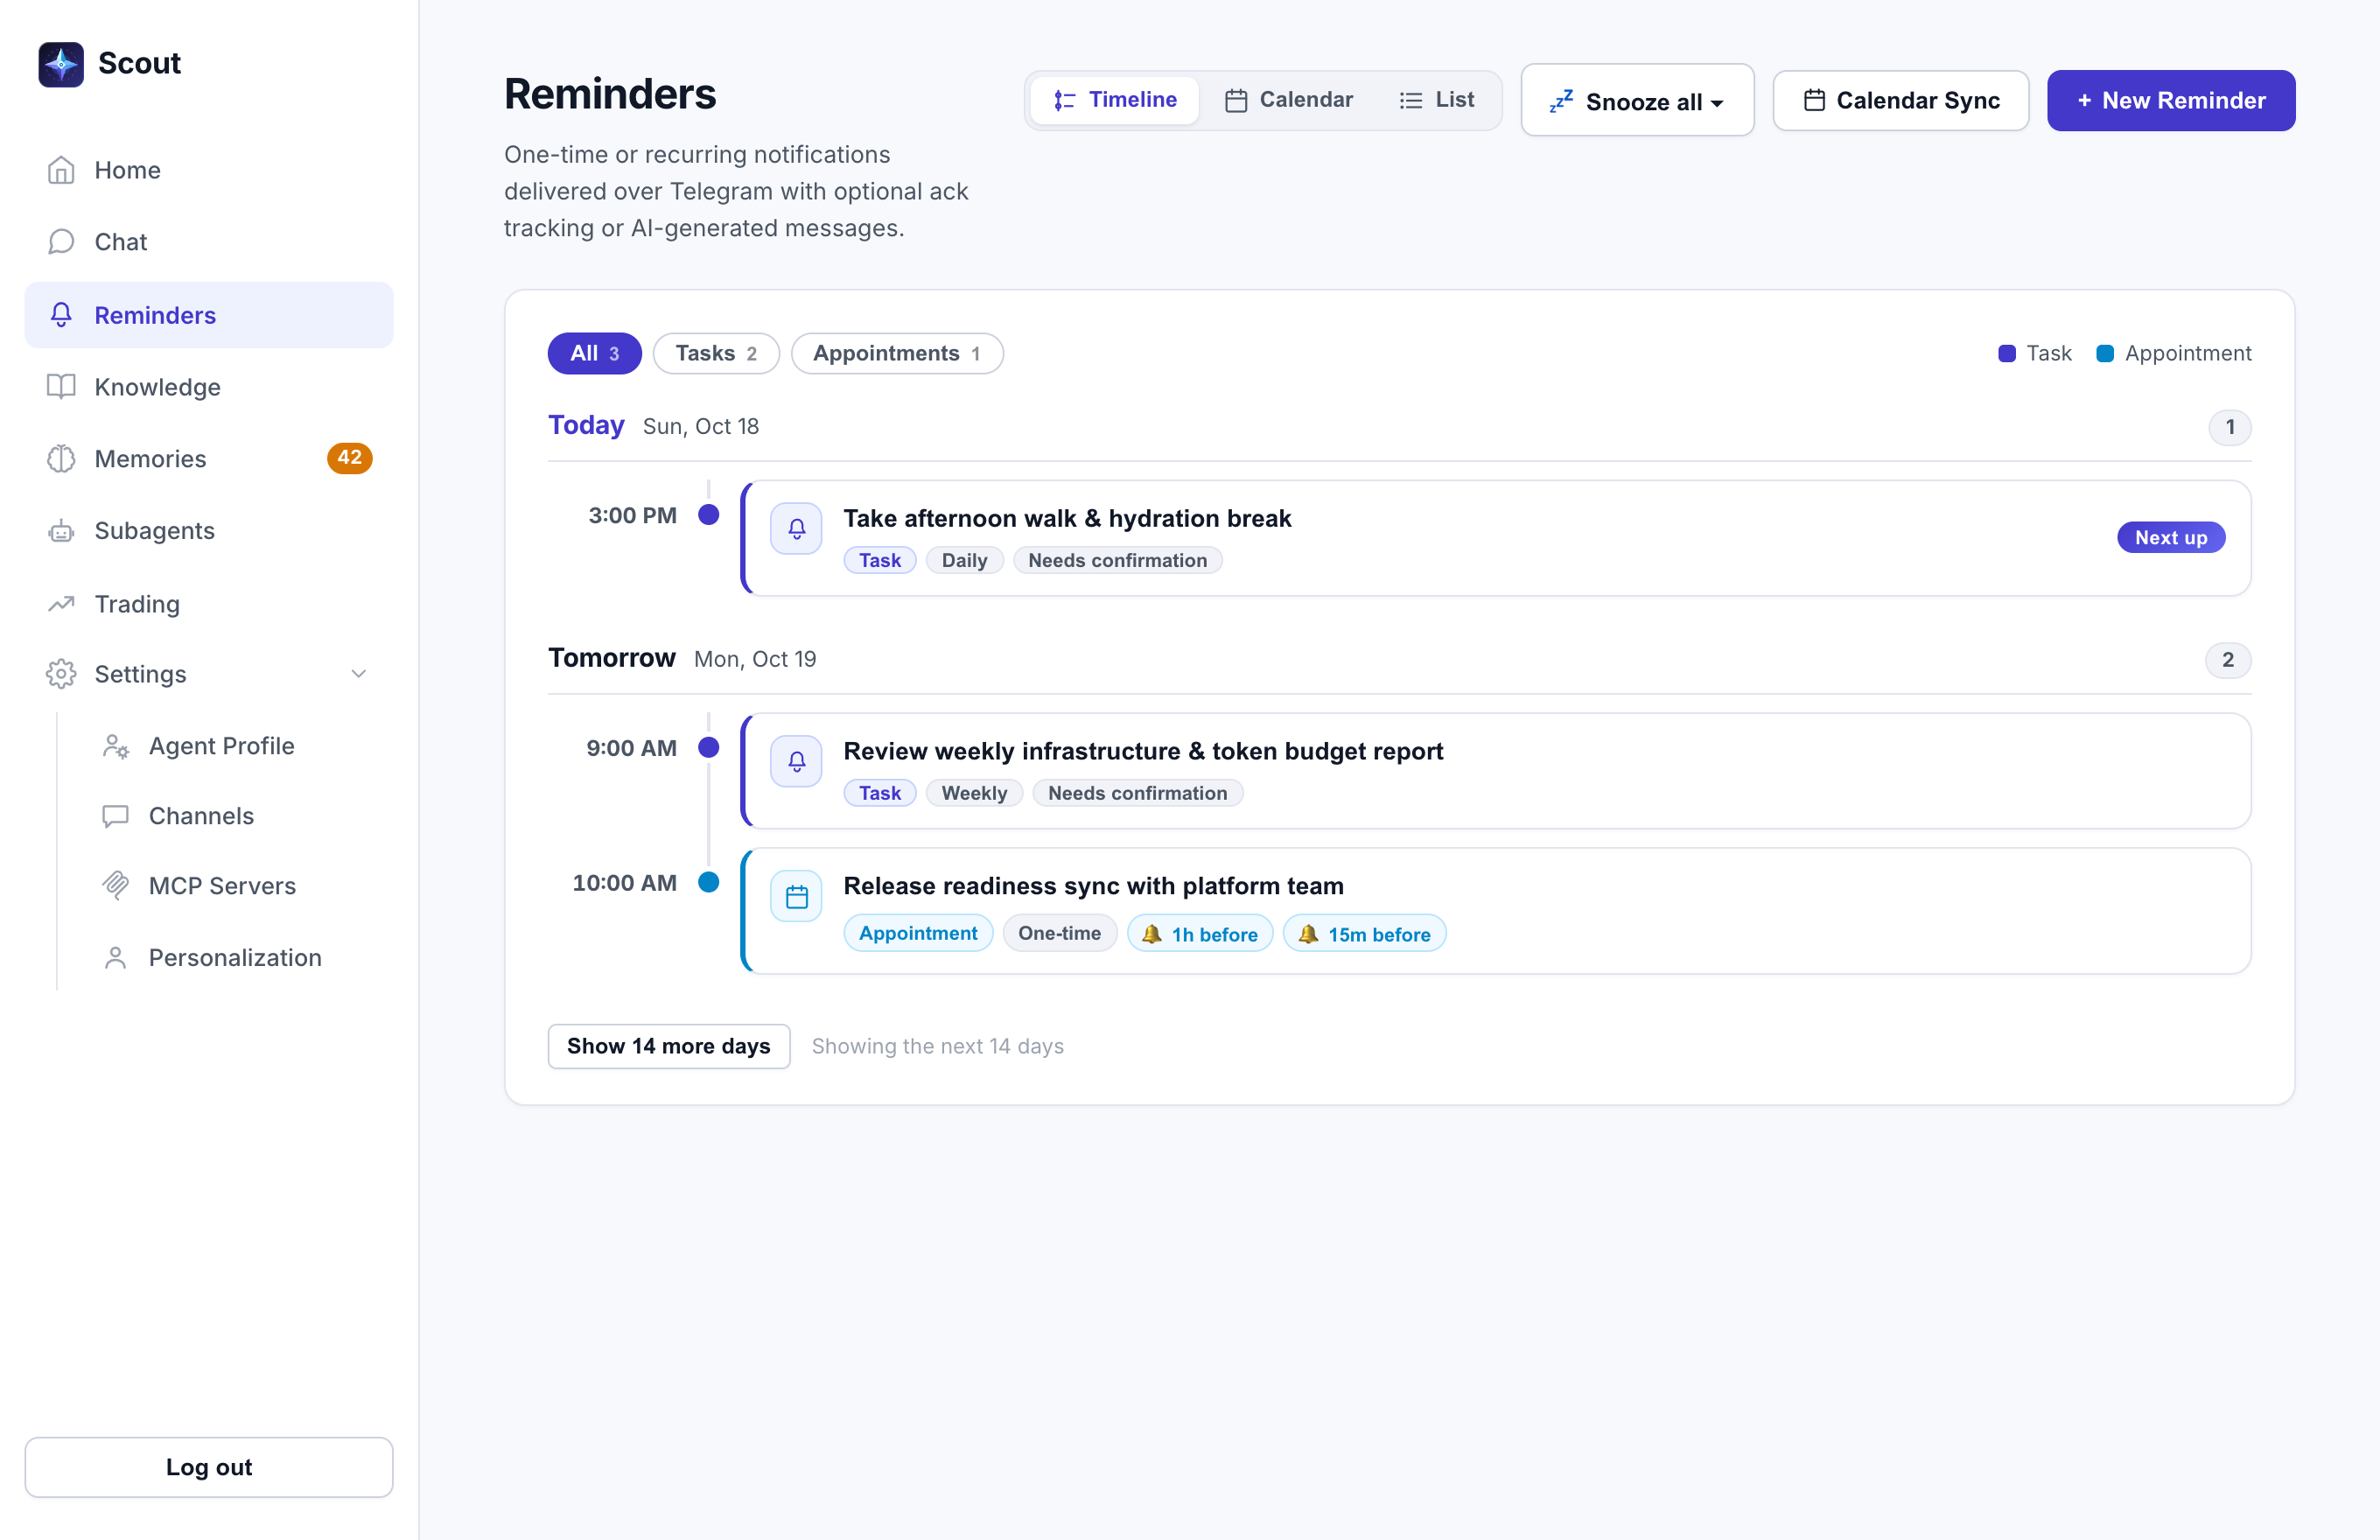
Task: Open Personalization via its person icon
Action: pyautogui.click(x=116, y=958)
